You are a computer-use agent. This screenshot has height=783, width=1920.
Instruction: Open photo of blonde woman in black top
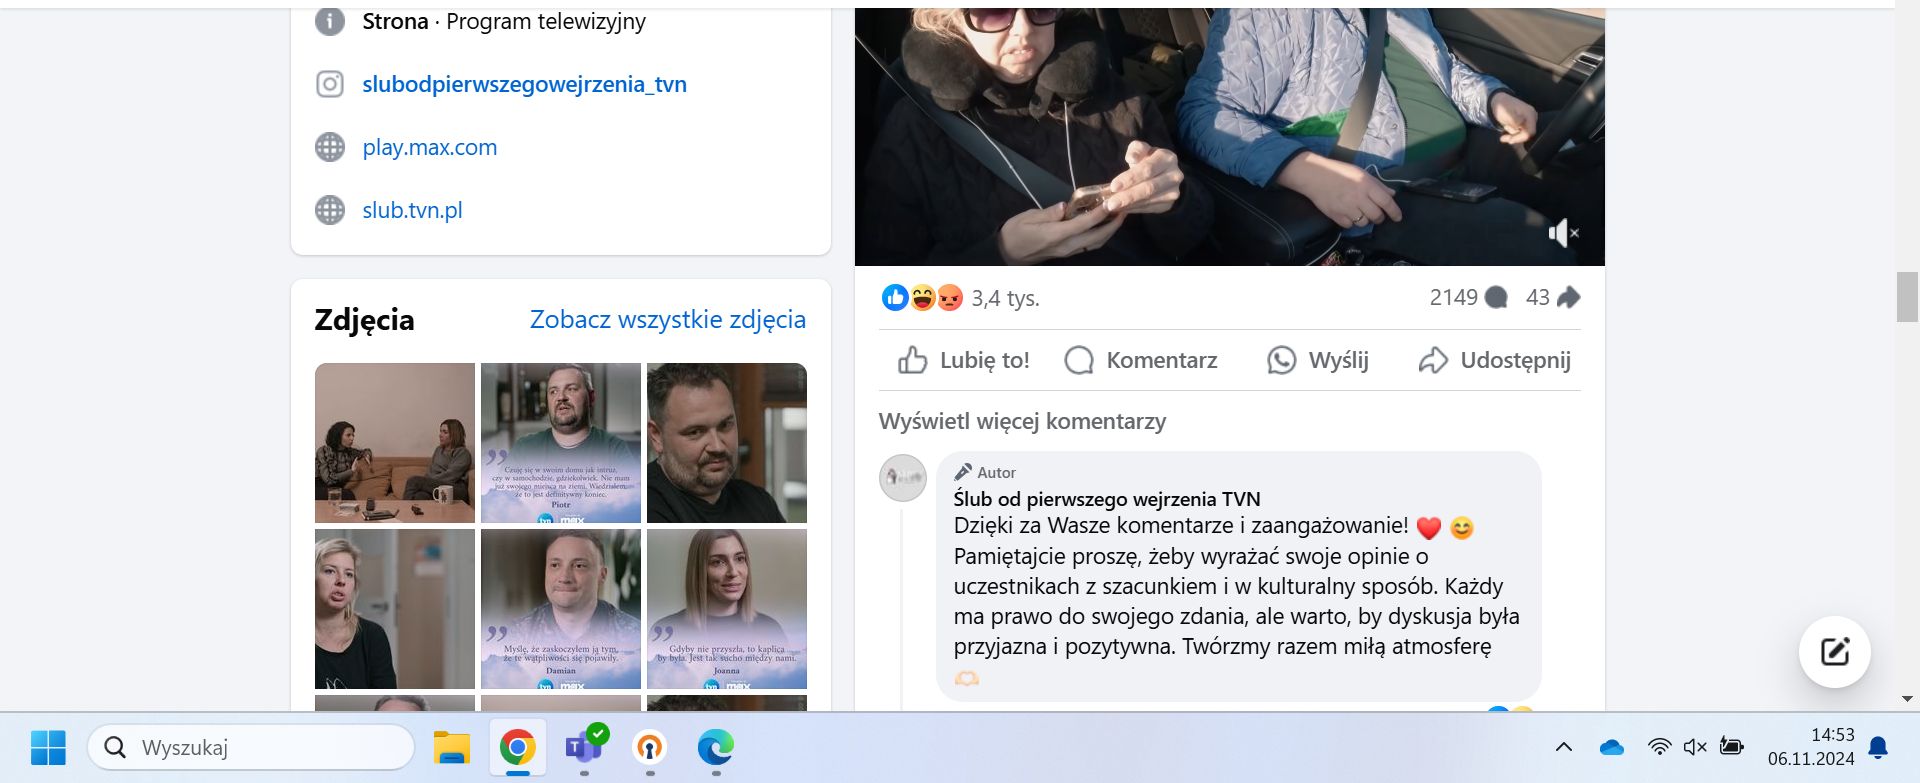[395, 609]
